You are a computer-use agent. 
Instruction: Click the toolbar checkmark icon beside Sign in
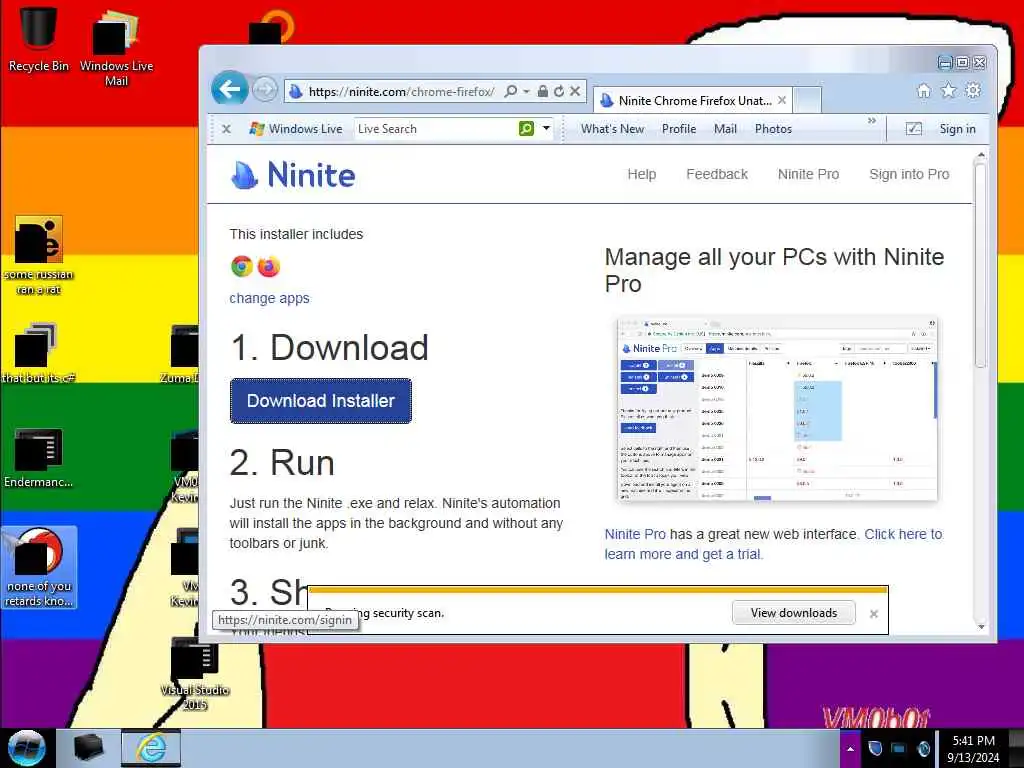pos(914,129)
